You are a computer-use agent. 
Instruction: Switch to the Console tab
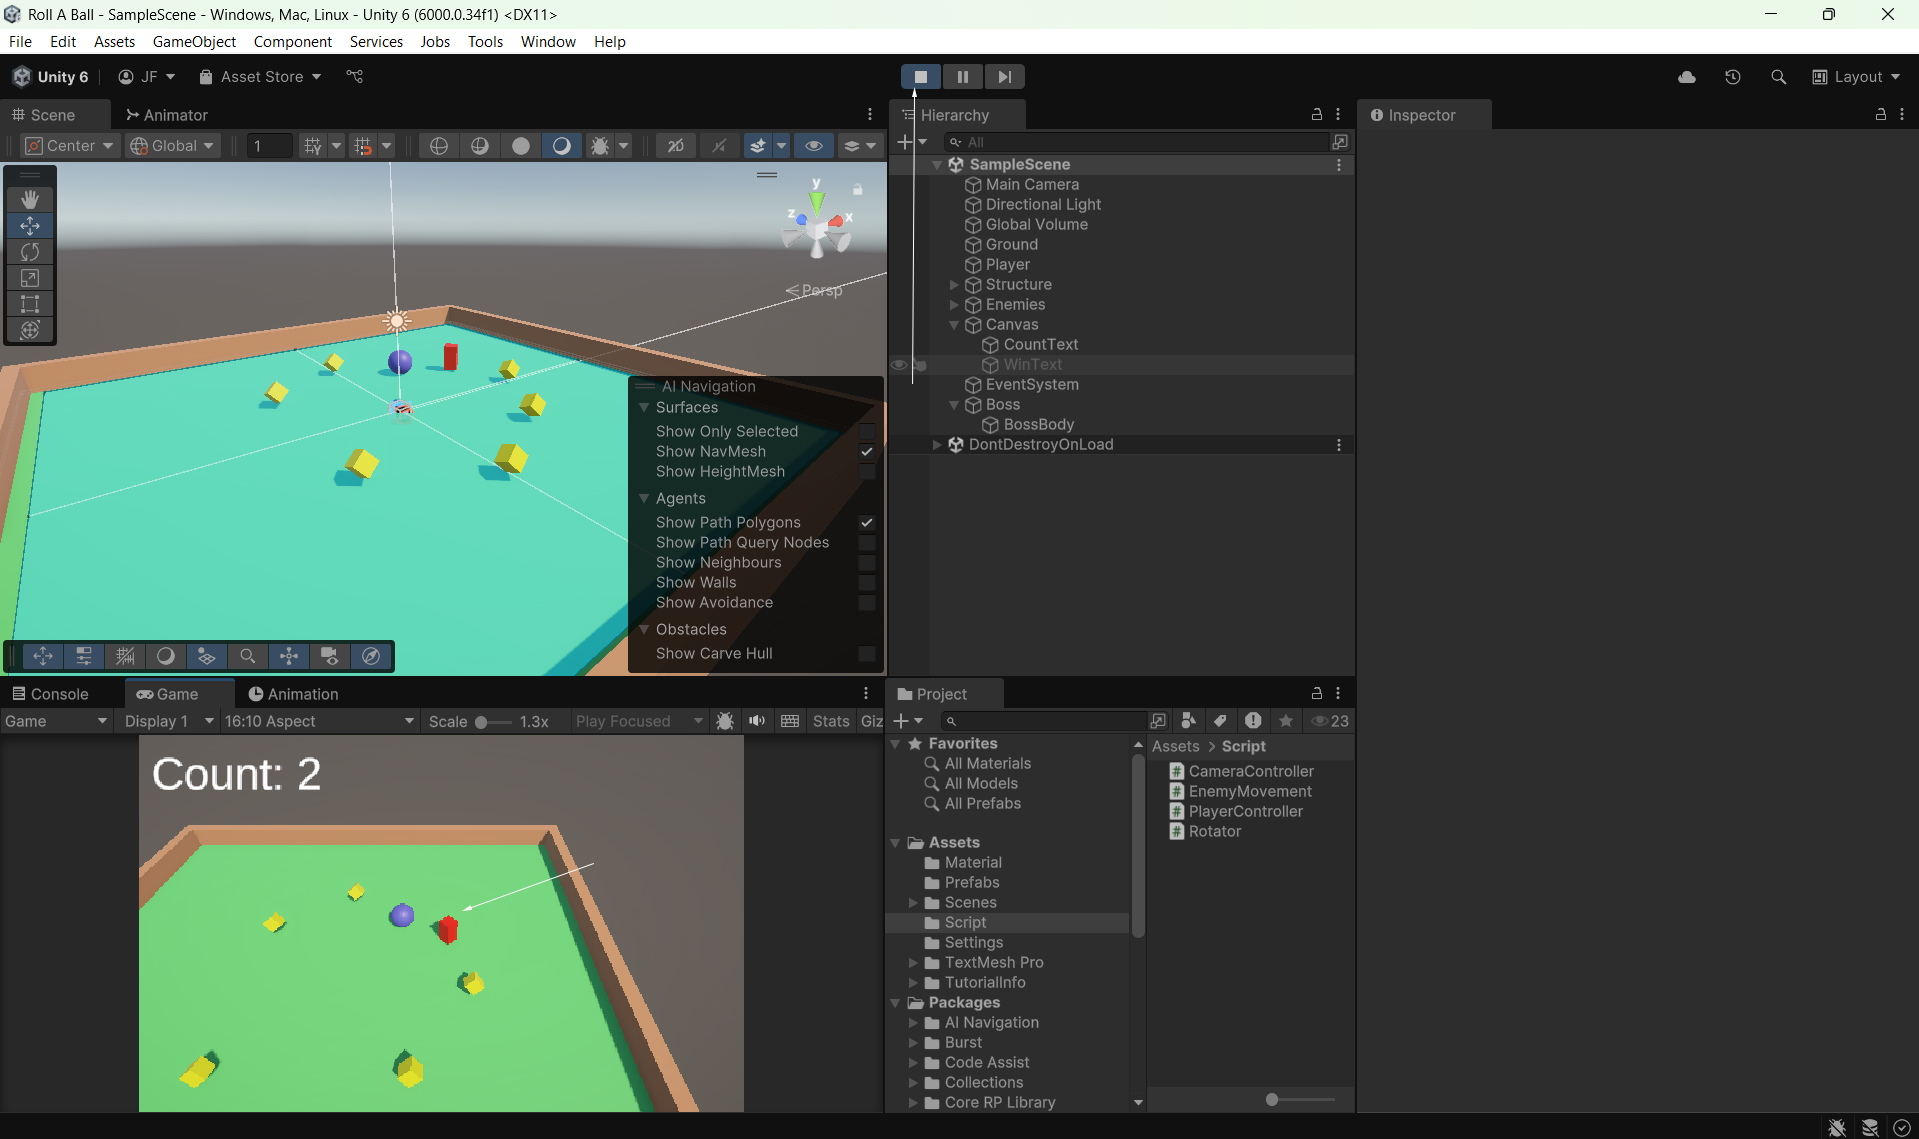tap(50, 694)
